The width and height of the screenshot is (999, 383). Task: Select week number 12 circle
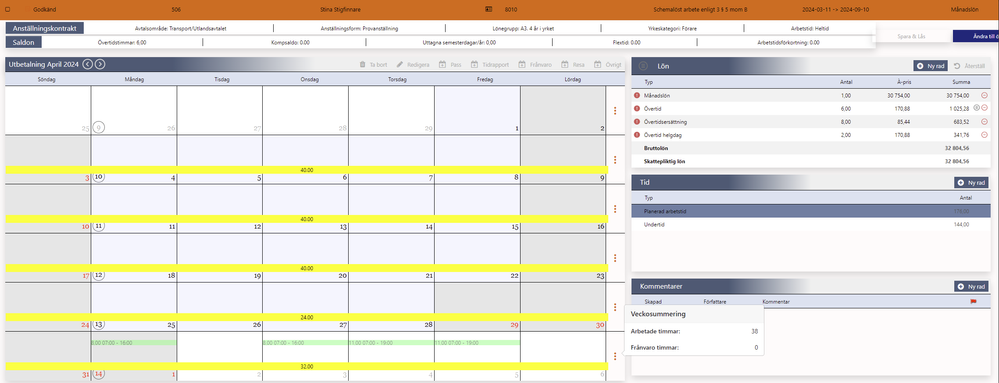click(x=98, y=275)
